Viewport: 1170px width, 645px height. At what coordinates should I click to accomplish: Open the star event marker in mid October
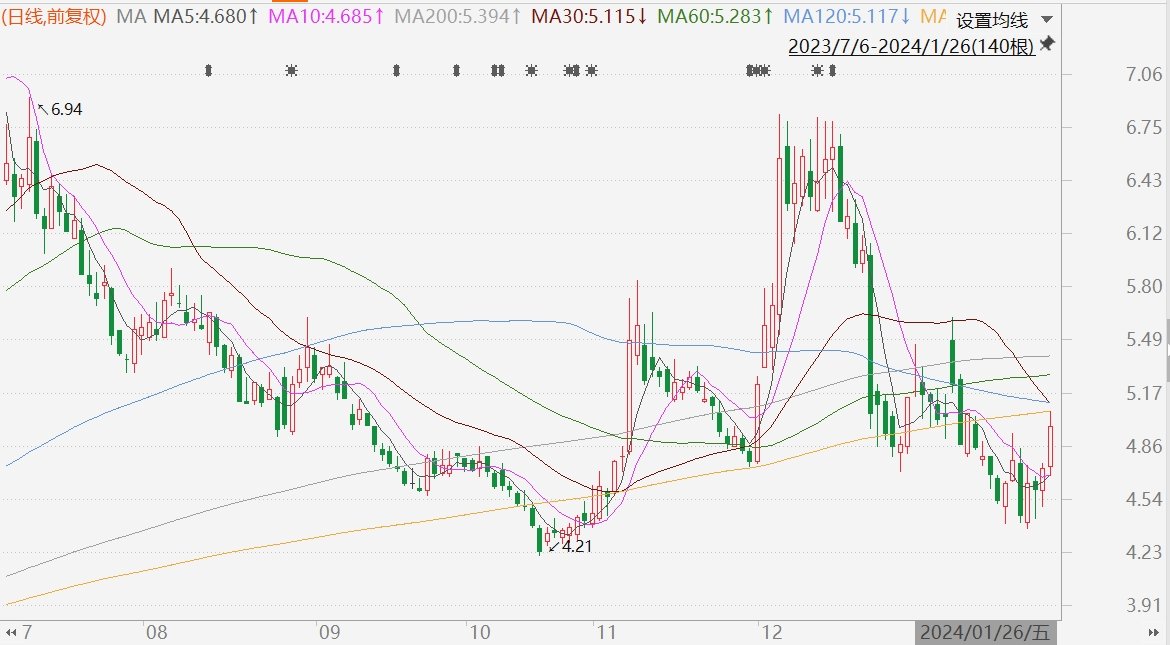[531, 71]
